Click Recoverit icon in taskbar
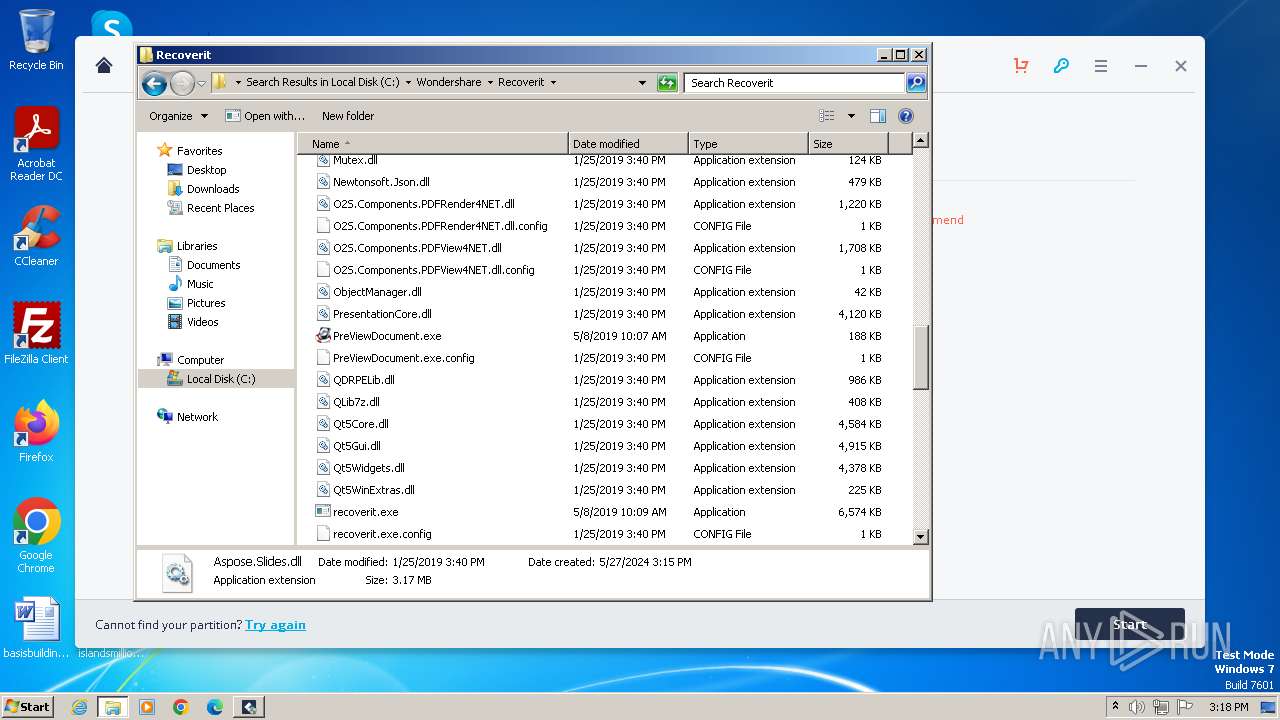The width and height of the screenshot is (1280, 720). pyautogui.click(x=249, y=707)
